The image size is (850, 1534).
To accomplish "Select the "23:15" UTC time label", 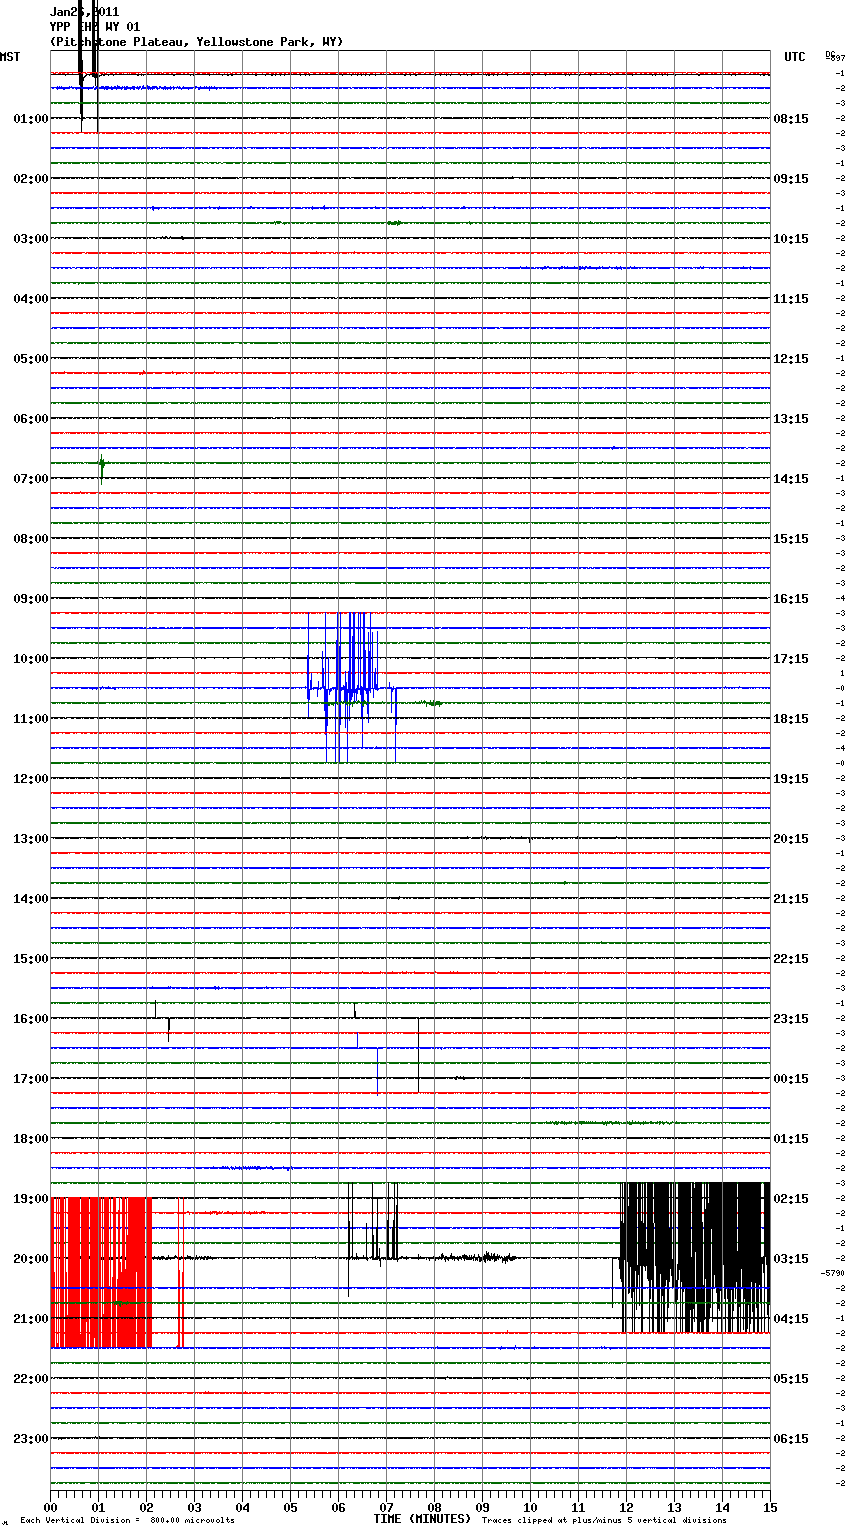I will 791,1019.
